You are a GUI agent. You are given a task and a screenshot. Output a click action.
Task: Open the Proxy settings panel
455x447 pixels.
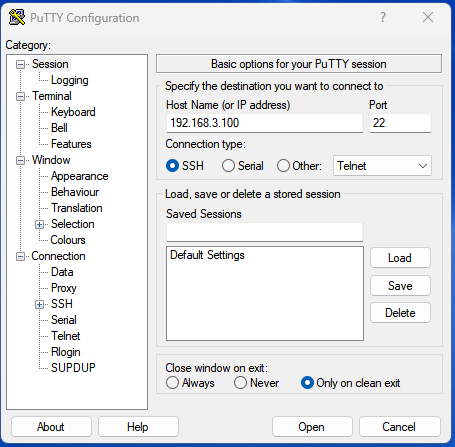[64, 288]
